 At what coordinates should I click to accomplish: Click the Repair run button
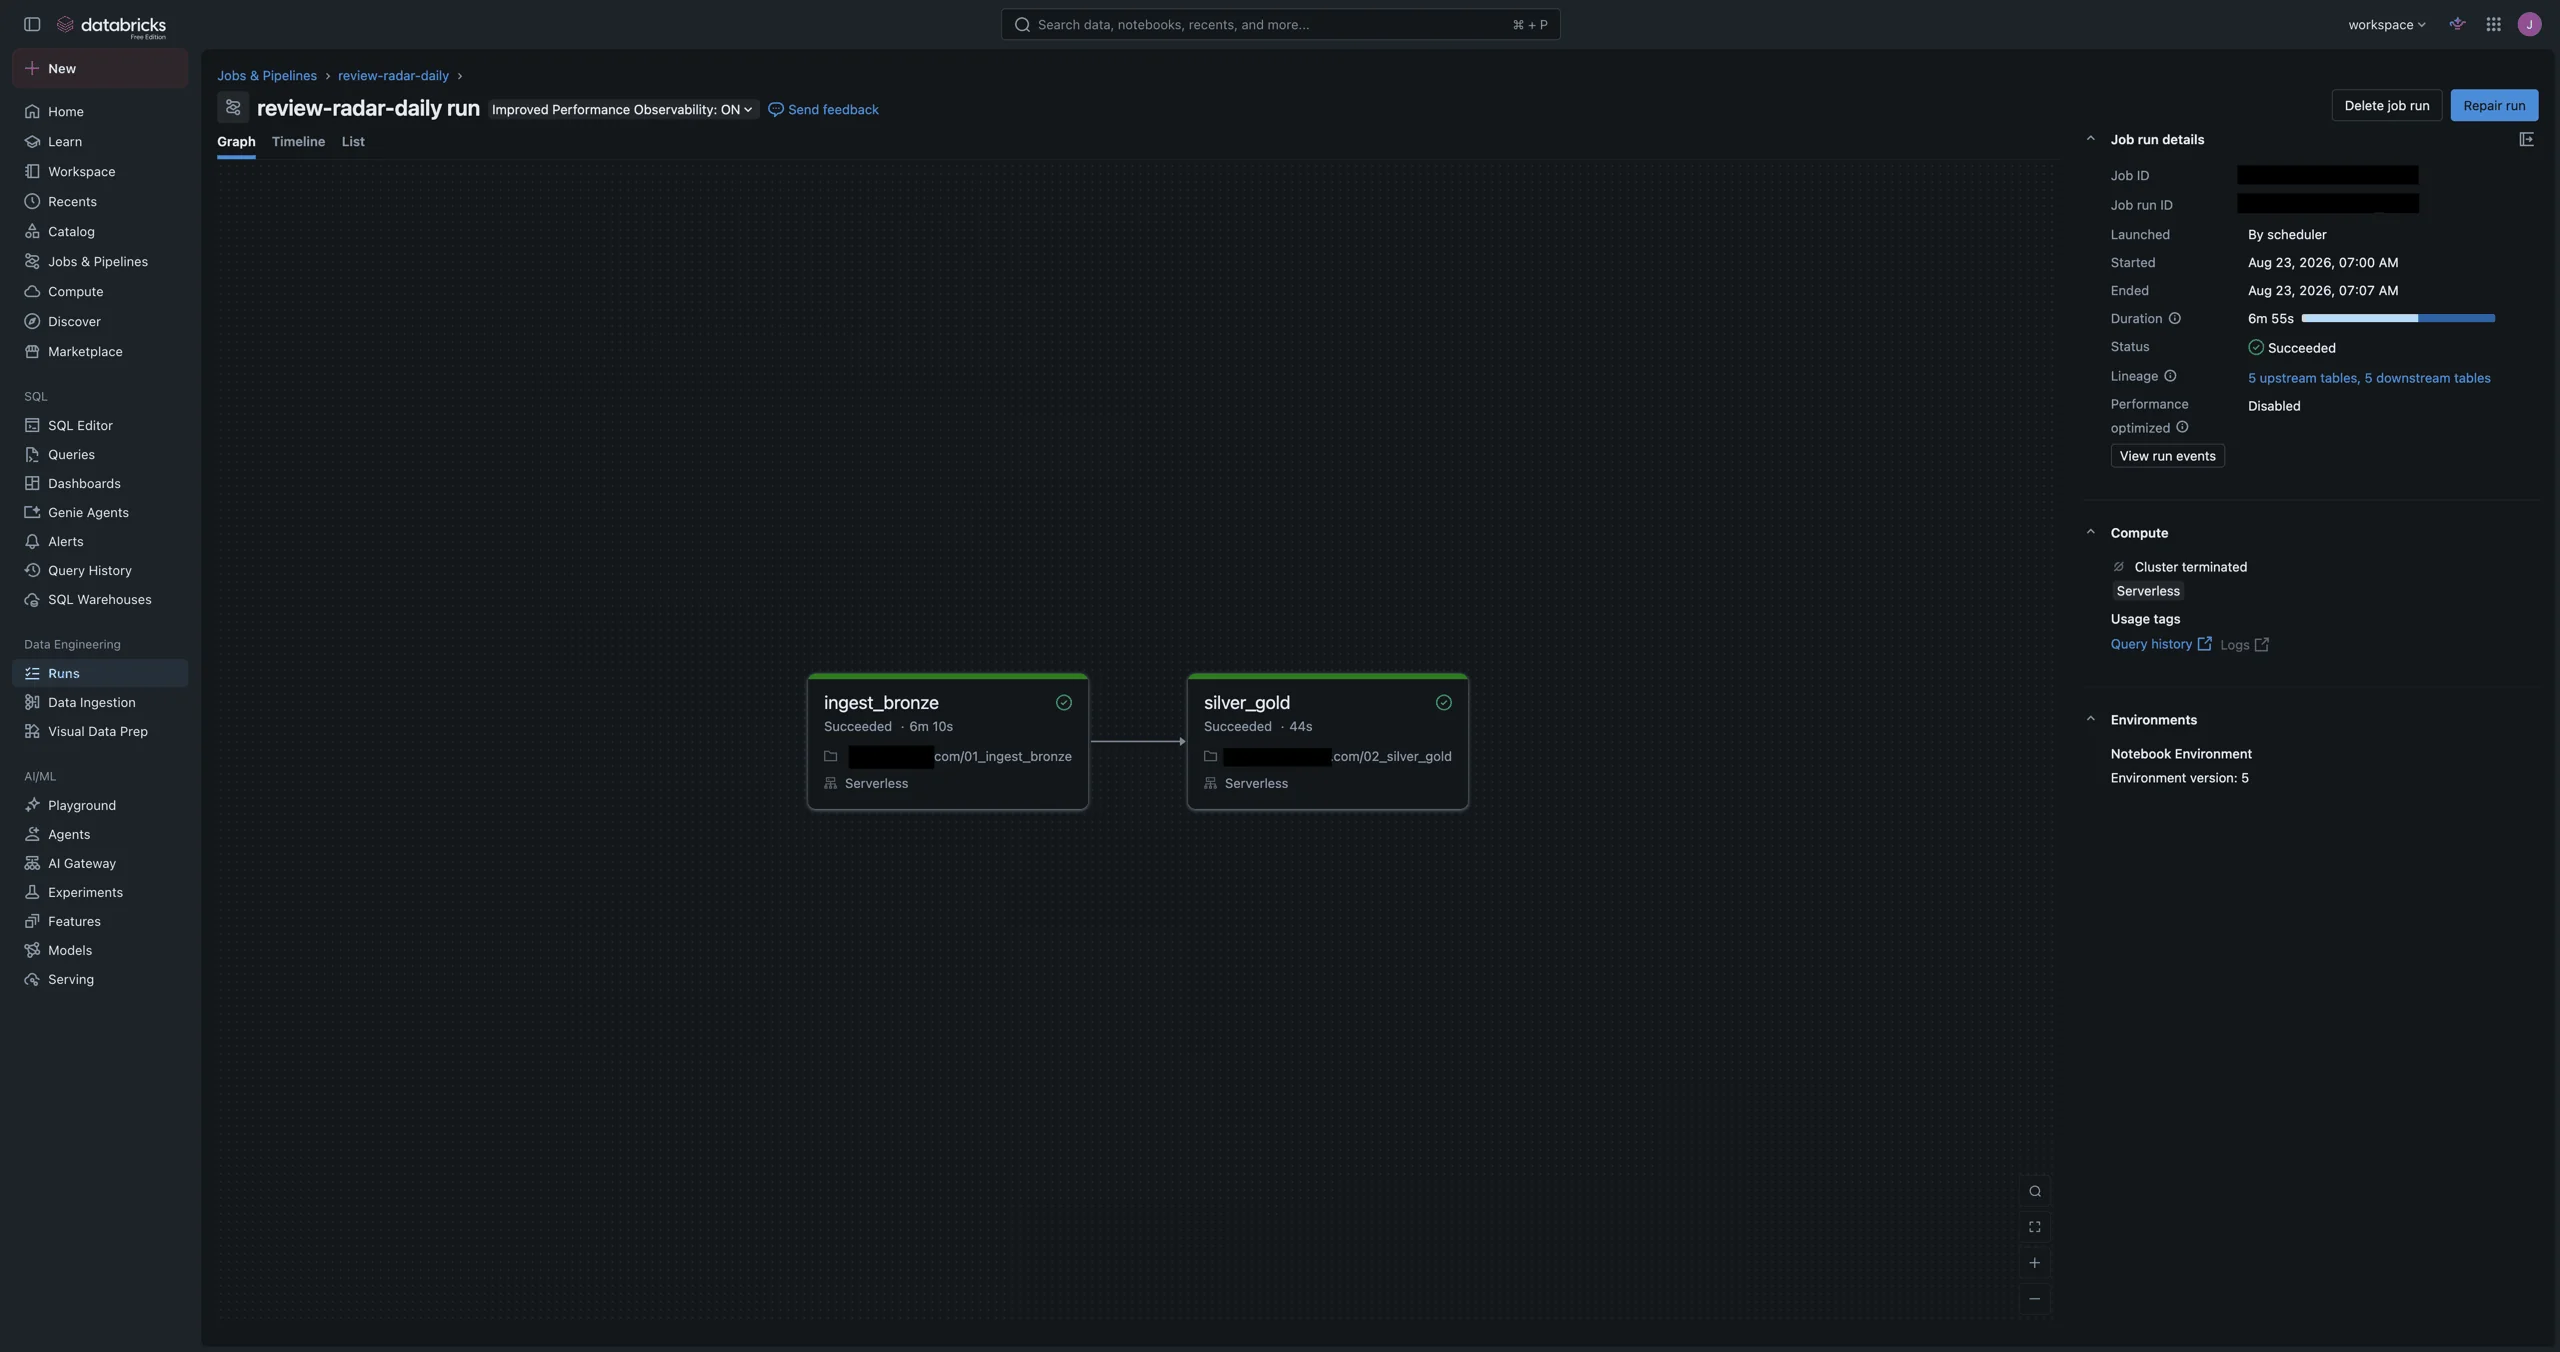[2494, 105]
